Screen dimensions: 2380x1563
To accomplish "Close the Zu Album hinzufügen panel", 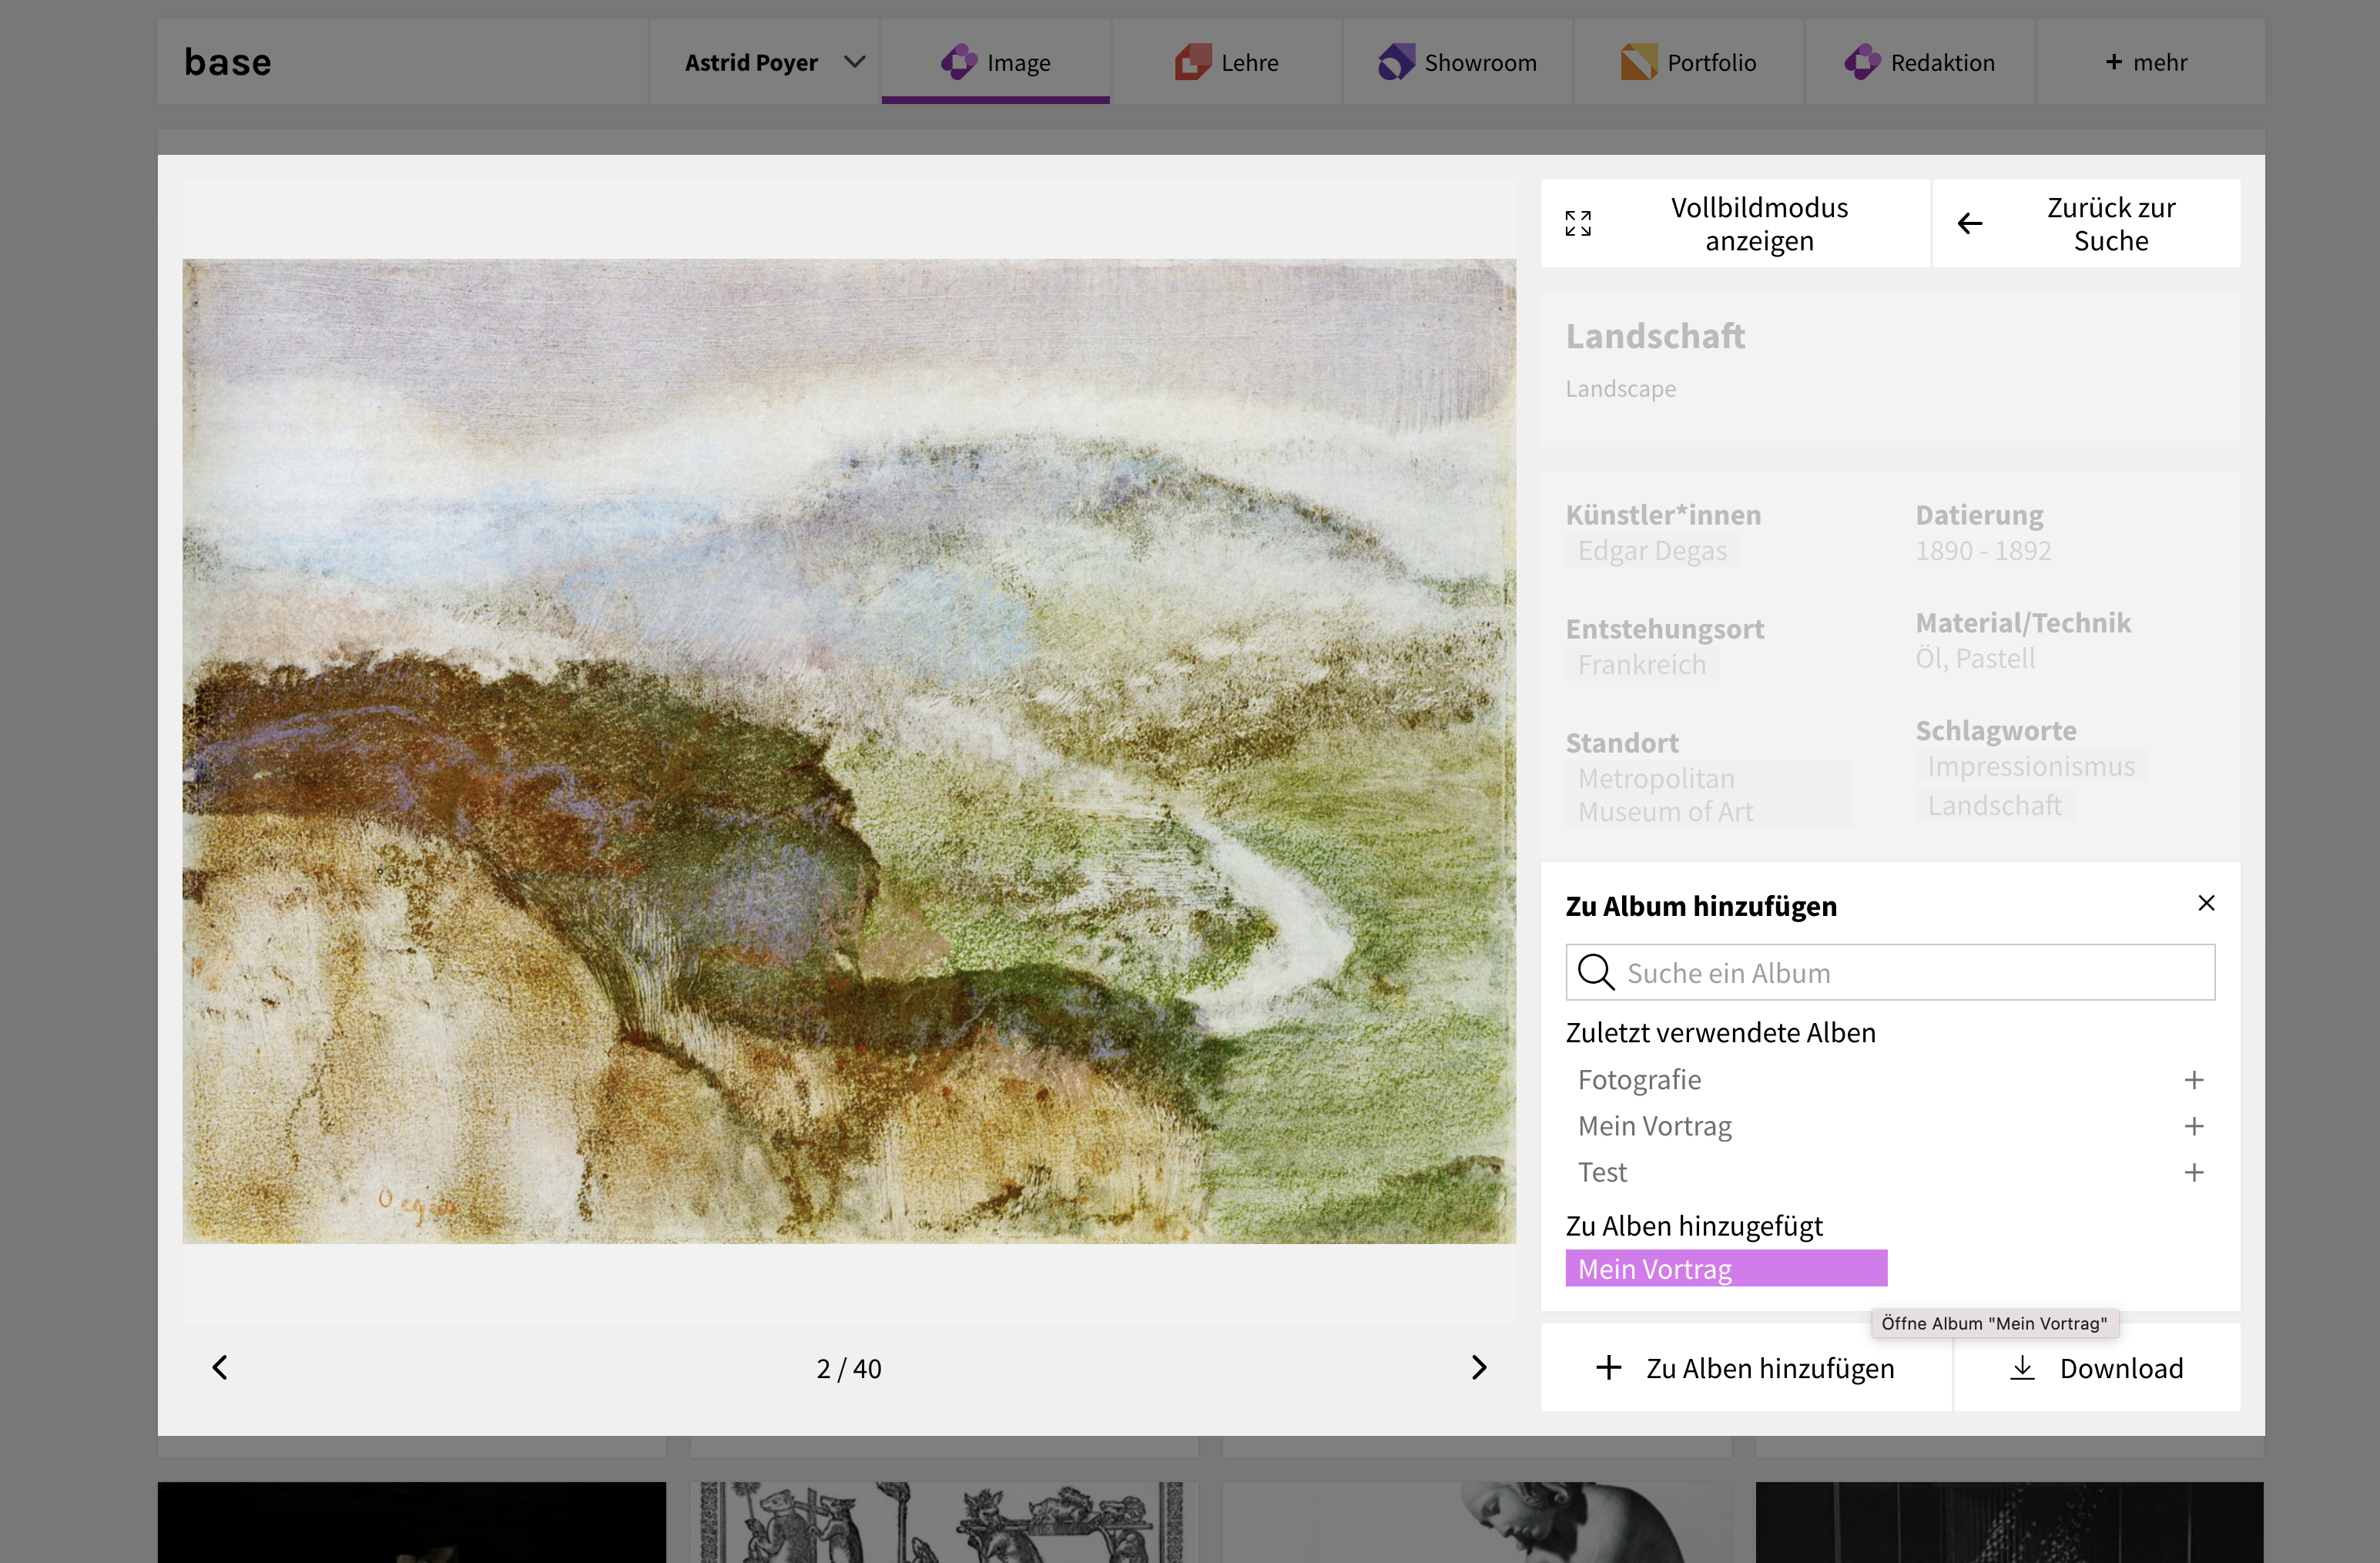I will tap(2206, 903).
